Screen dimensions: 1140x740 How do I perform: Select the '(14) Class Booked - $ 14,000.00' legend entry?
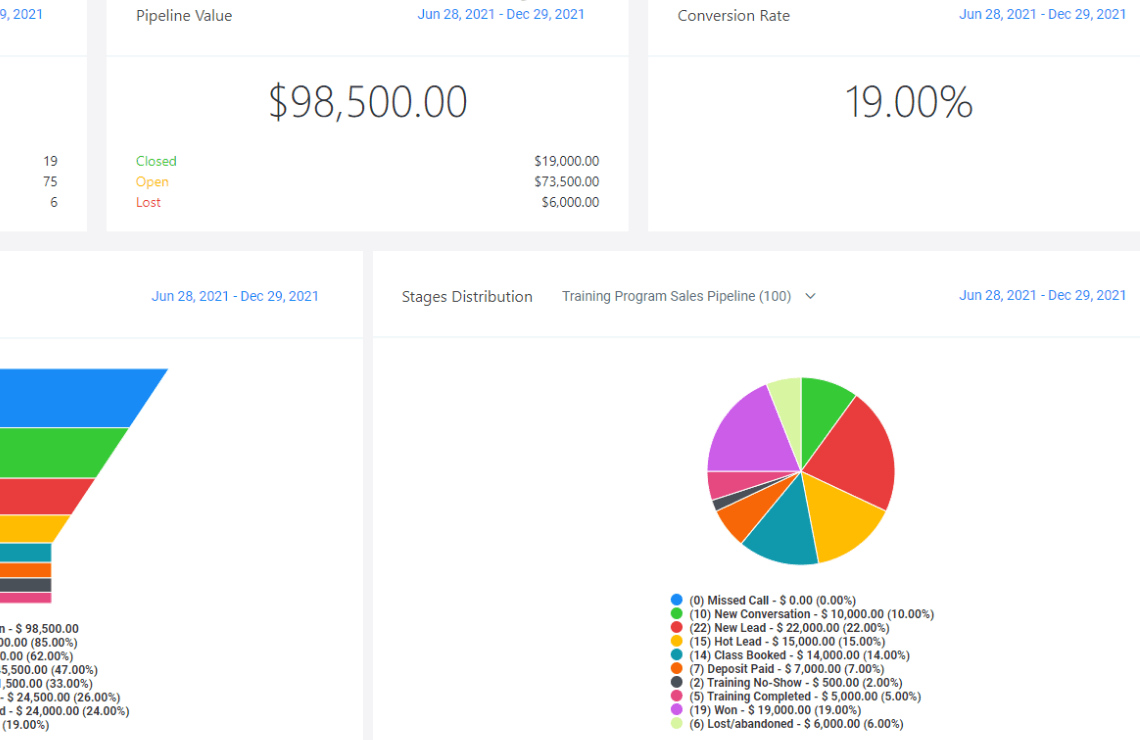click(x=799, y=656)
